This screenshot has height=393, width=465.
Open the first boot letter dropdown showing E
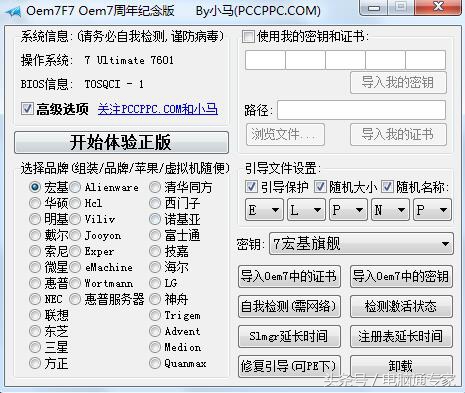click(264, 210)
